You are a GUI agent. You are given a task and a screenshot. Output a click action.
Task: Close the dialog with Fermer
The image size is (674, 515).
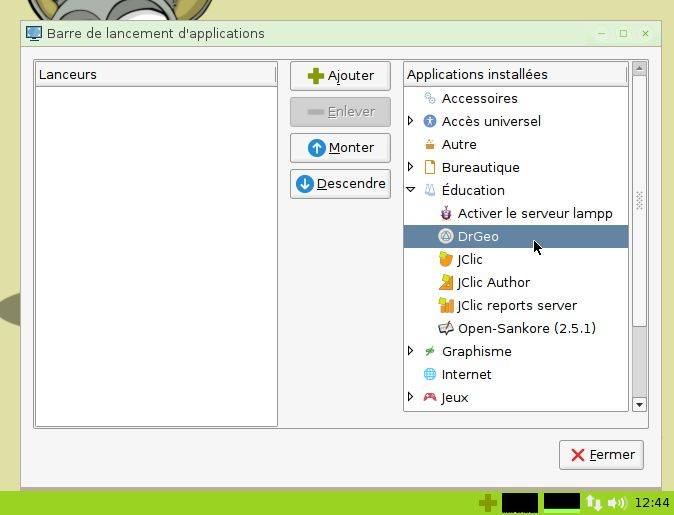click(601, 455)
